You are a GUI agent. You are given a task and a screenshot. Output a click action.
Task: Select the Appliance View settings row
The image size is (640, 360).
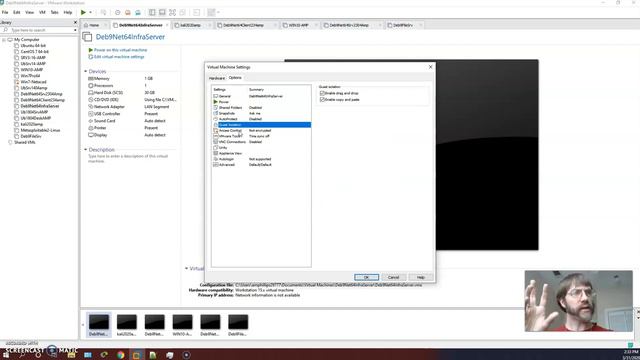[x=261, y=153]
